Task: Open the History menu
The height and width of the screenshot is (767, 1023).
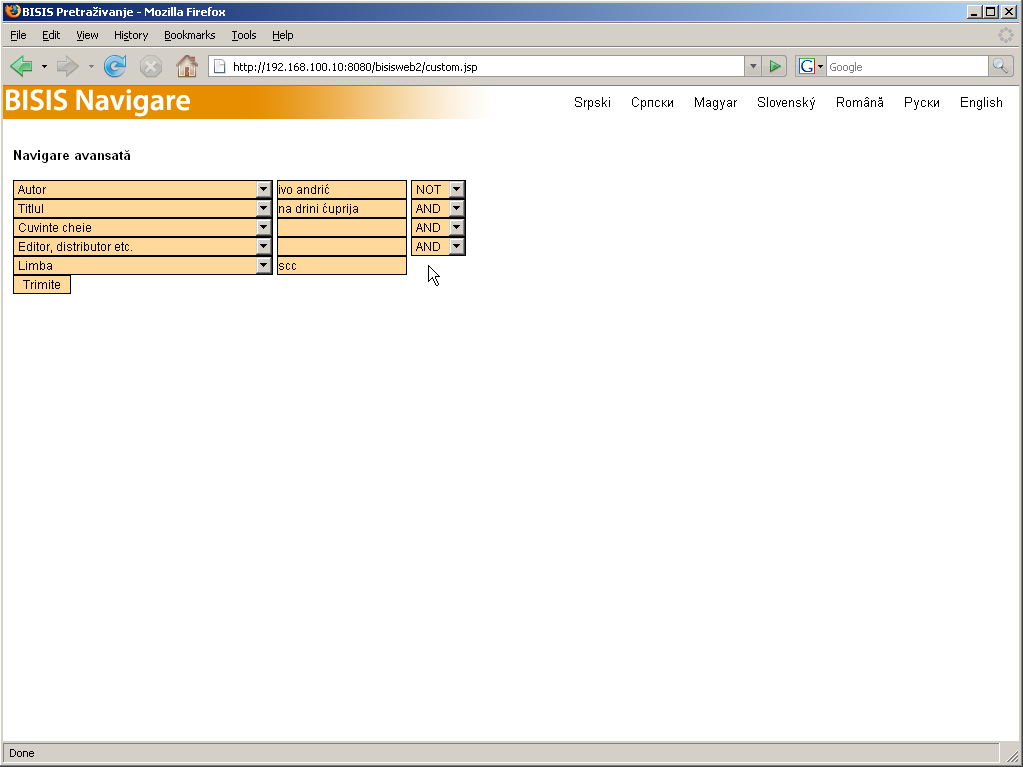Action: pos(131,35)
